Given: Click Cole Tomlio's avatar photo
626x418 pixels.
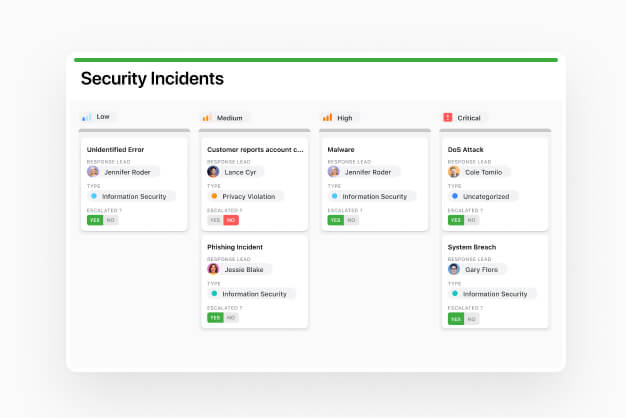Looking at the screenshot, I should click(x=454, y=172).
